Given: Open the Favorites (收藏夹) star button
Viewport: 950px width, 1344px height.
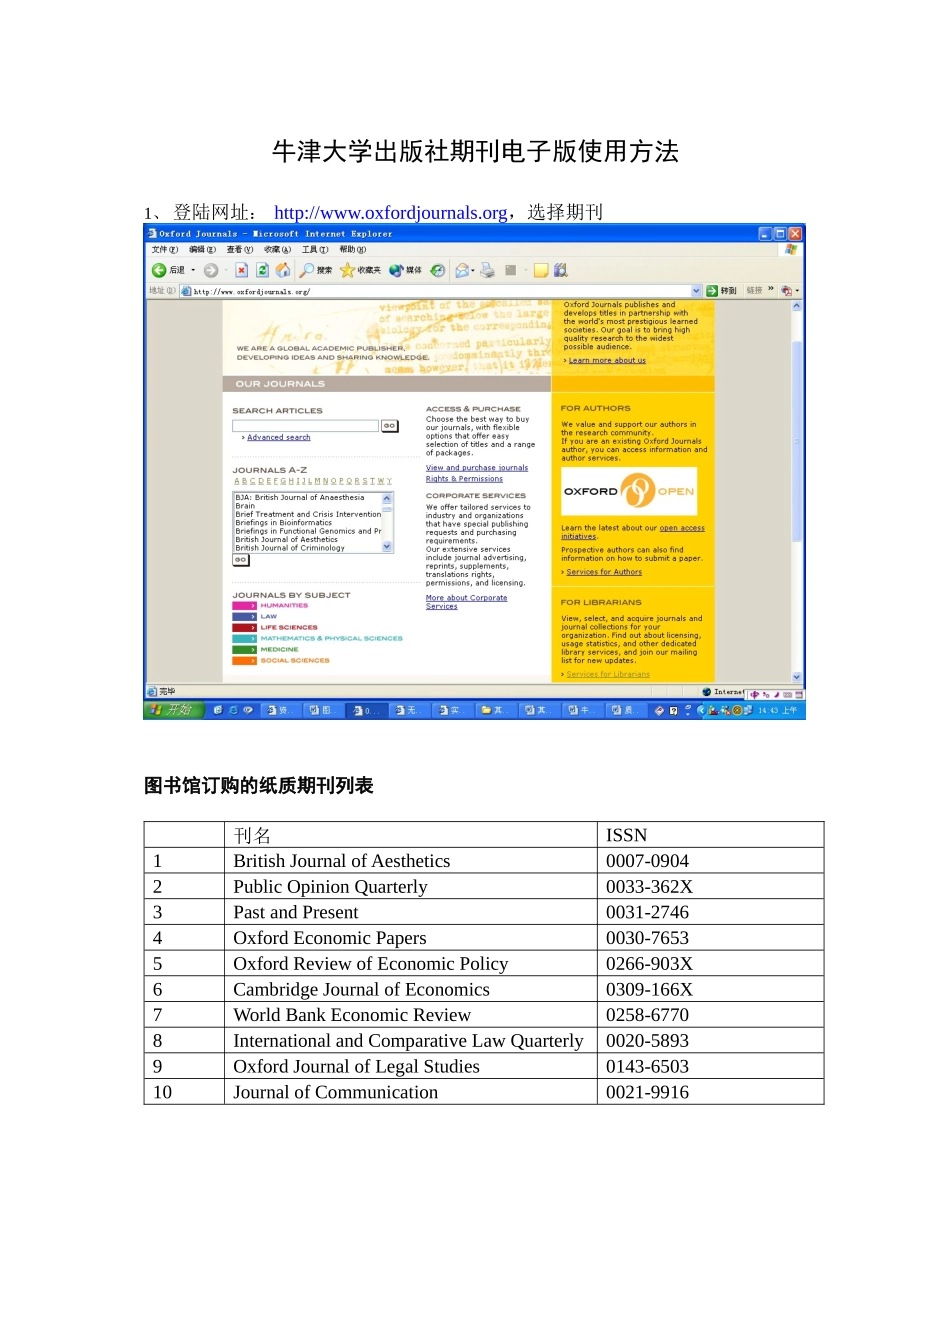Looking at the screenshot, I should (x=360, y=270).
